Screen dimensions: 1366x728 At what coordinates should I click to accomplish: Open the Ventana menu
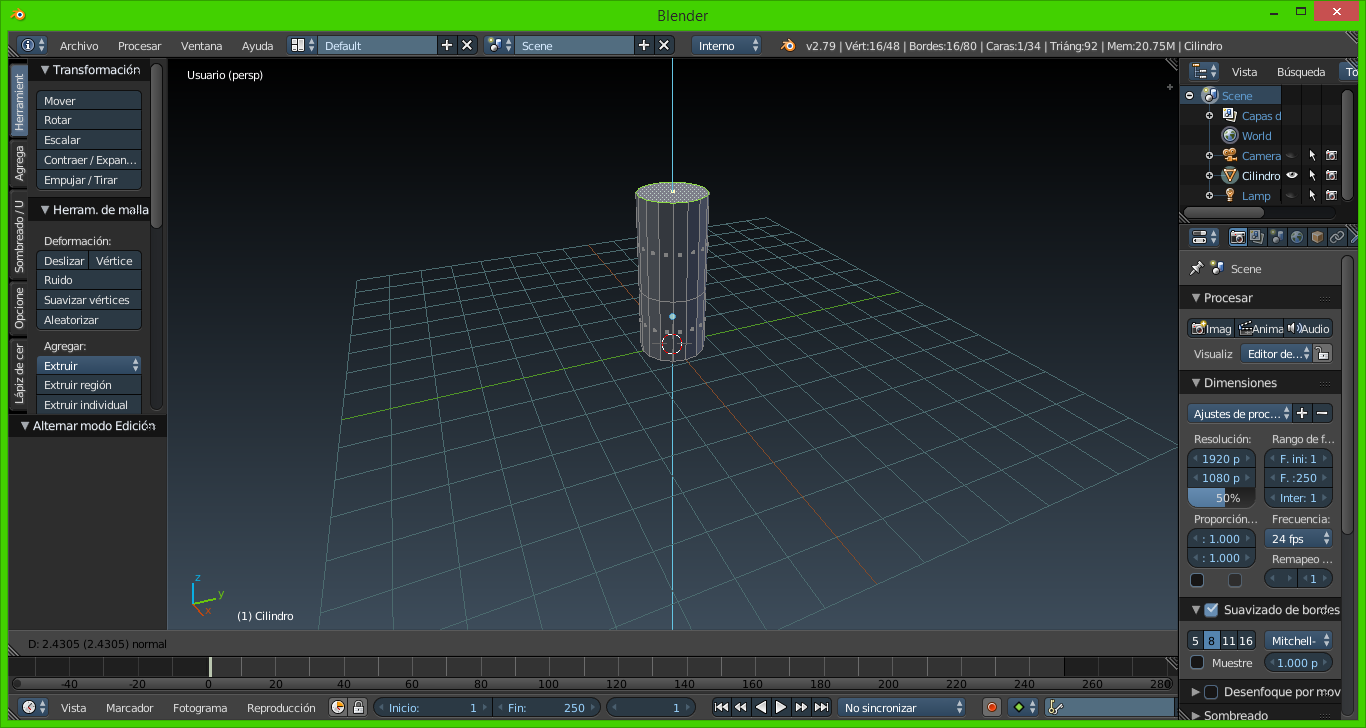point(201,46)
